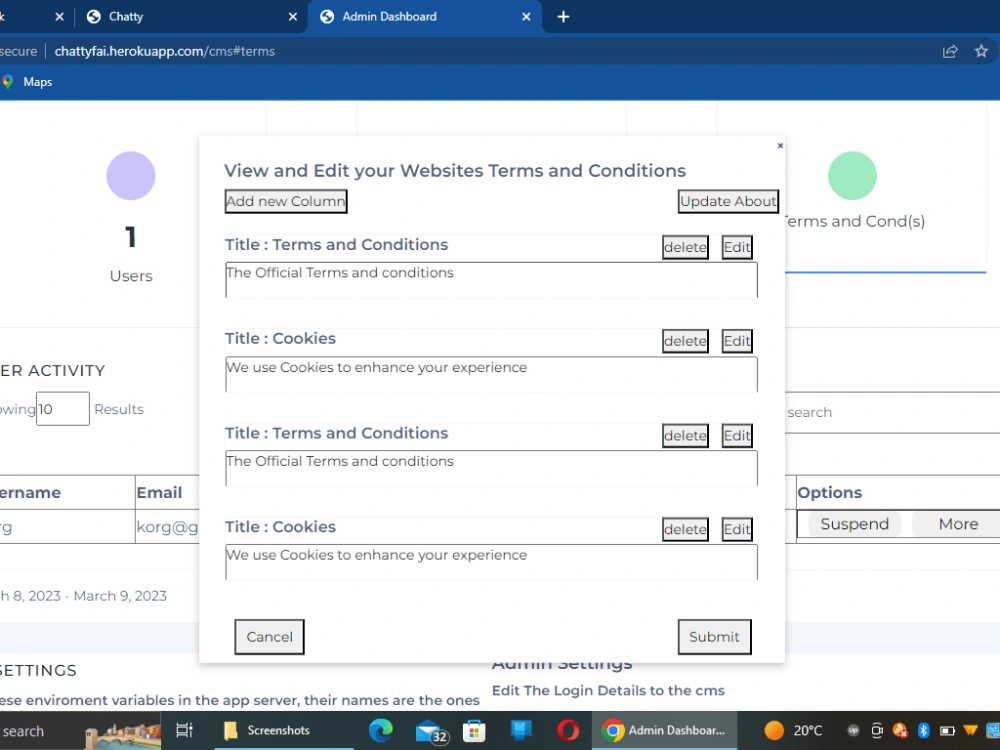
Task: Launch Opera browser from taskbar
Action: click(568, 730)
